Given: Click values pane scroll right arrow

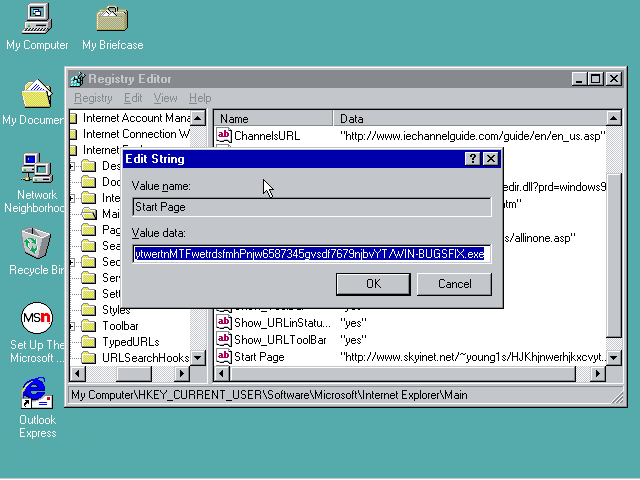Looking at the screenshot, I should click(x=598, y=373).
